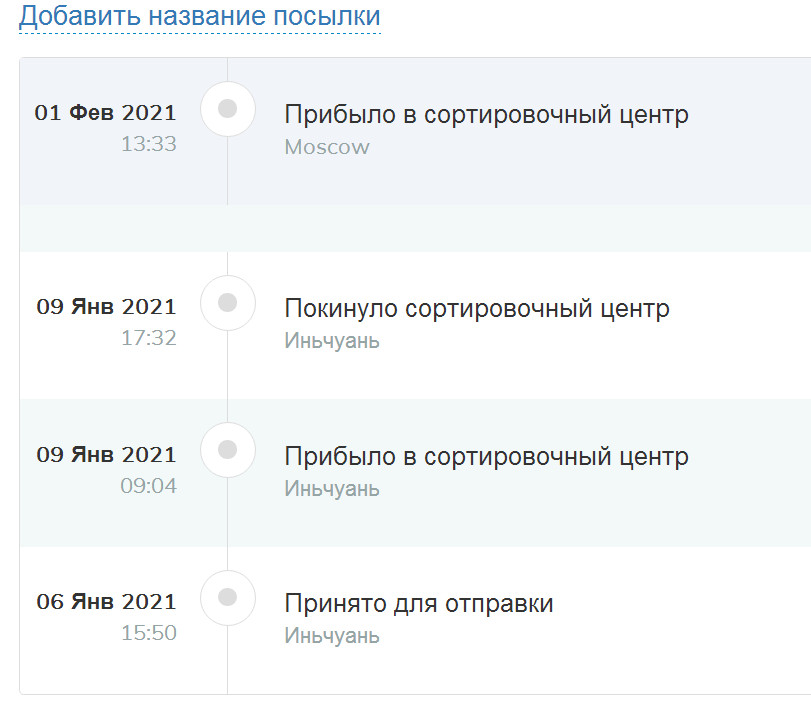Click the 13:33 timestamp
811x708 pixels.
[148, 144]
